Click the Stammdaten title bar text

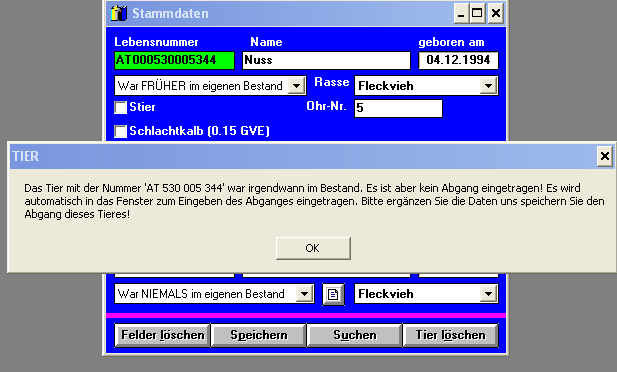[x=170, y=13]
